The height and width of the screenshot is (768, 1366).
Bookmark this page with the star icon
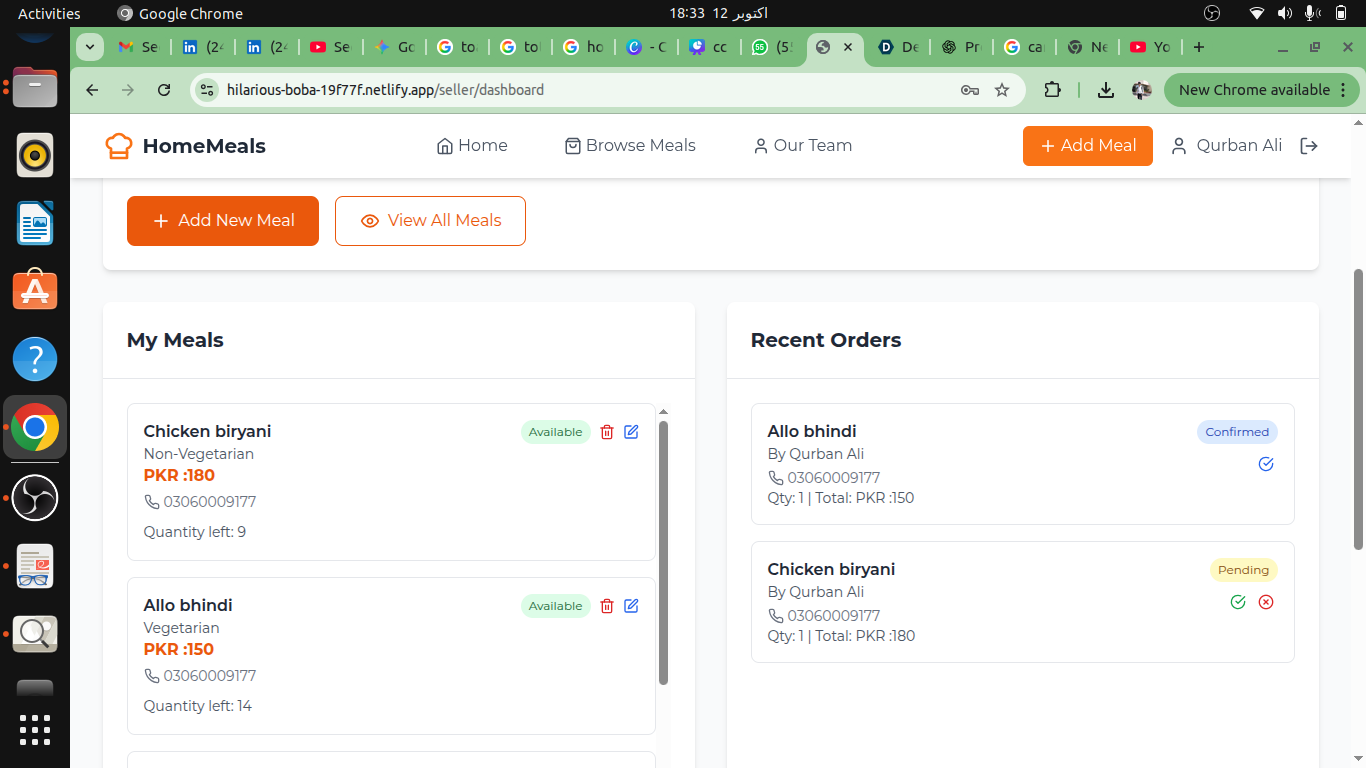pos(1002,90)
